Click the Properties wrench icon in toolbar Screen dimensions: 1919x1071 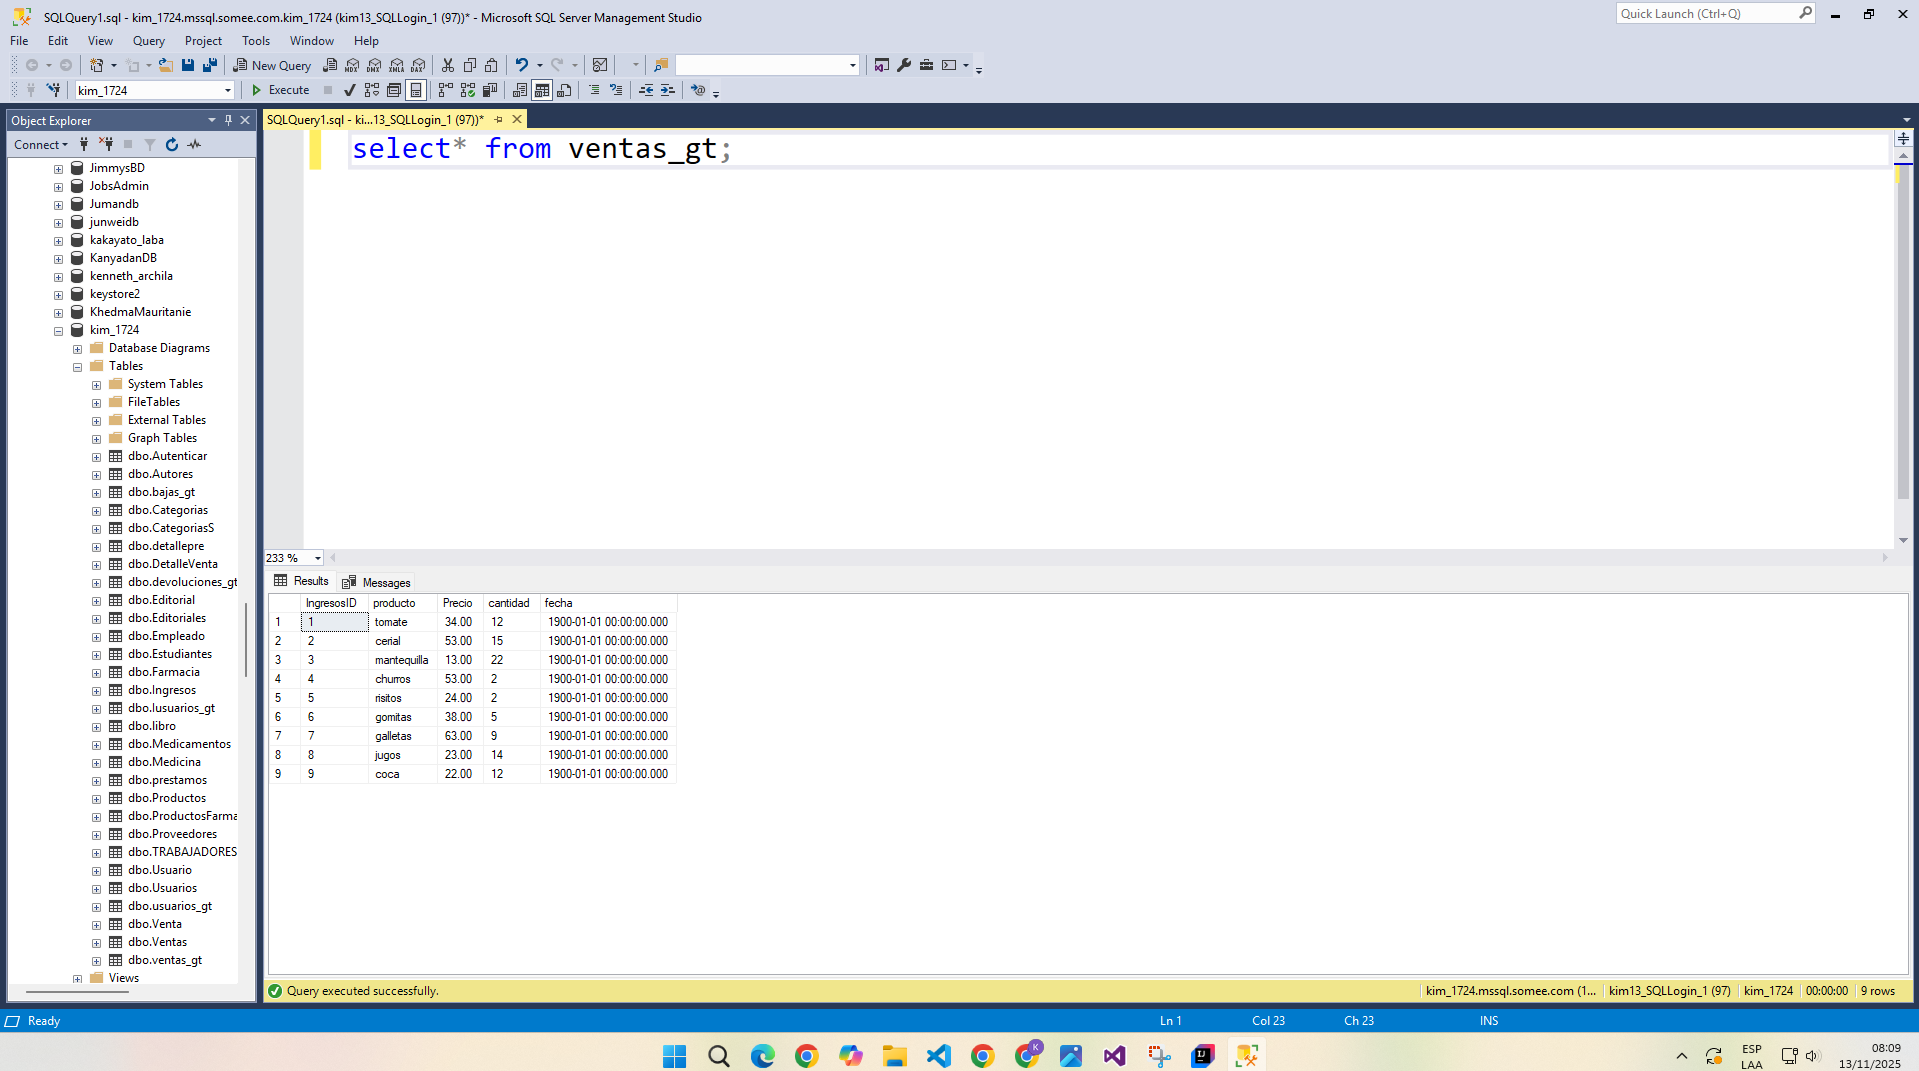(x=904, y=65)
